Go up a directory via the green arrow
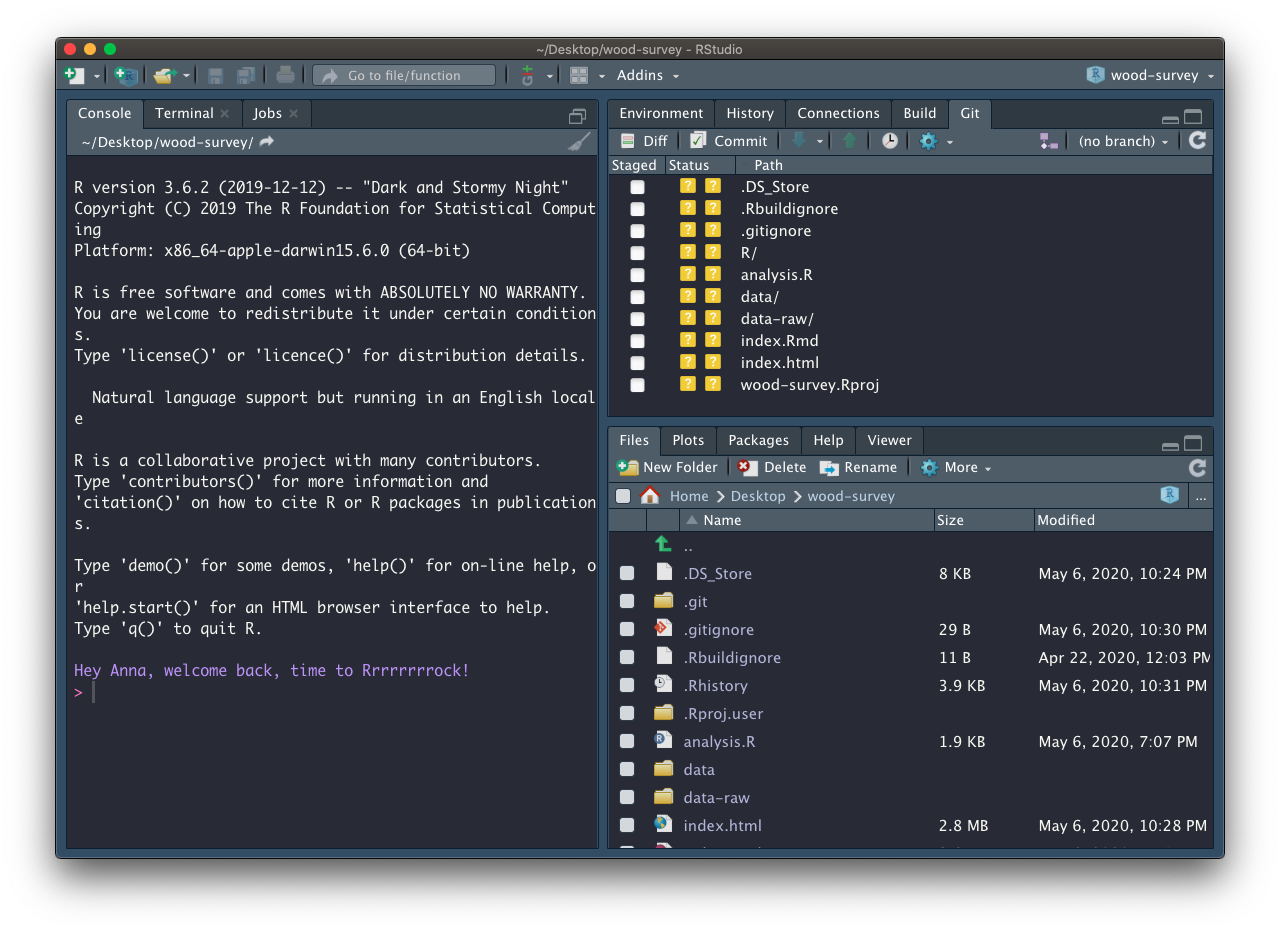This screenshot has width=1280, height=932. pyautogui.click(x=663, y=545)
